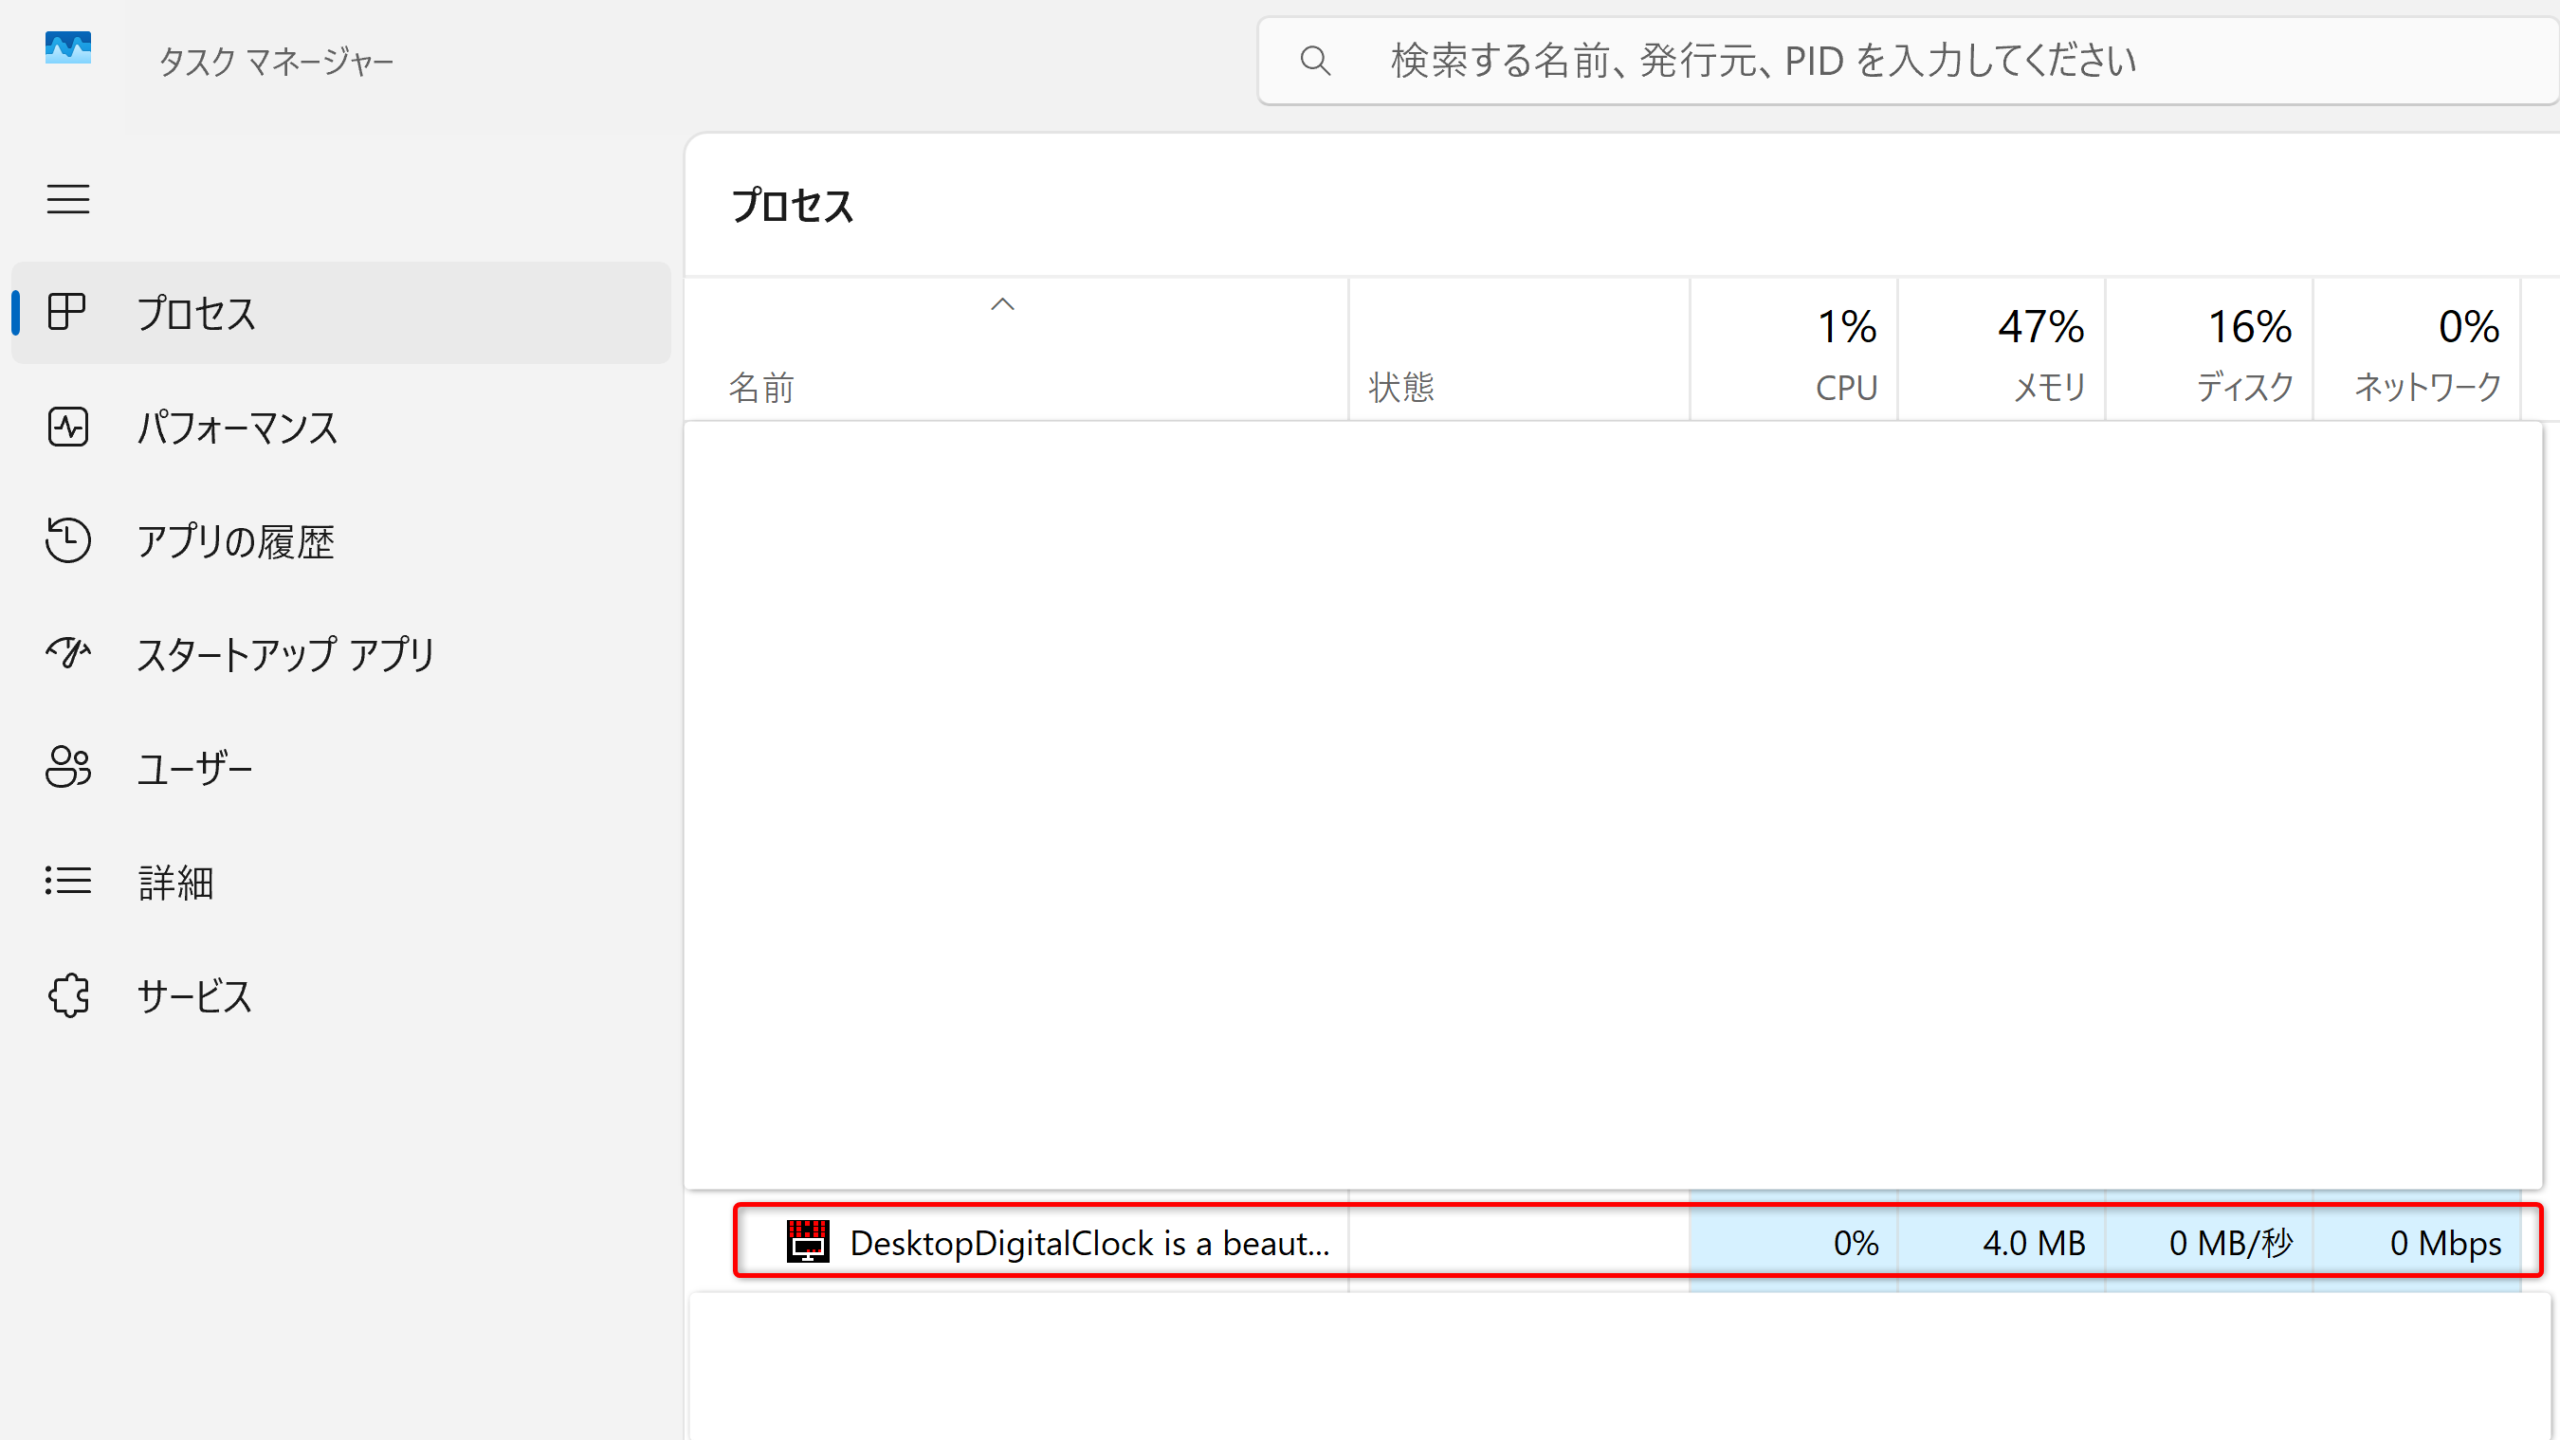Click the Task Manager app logo icon
Screen dimensions: 2560x1440
68,48
